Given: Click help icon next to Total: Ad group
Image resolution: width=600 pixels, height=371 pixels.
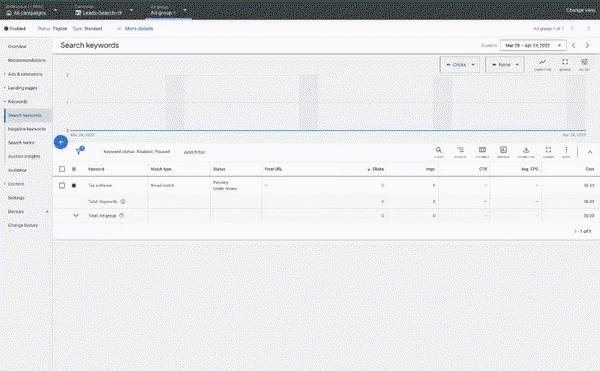Looking at the screenshot, I should [x=121, y=215].
